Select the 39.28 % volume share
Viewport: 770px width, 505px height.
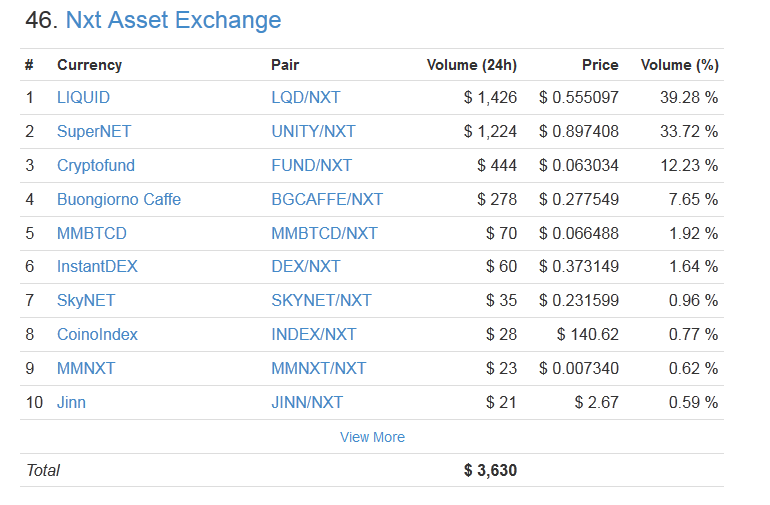tap(689, 97)
